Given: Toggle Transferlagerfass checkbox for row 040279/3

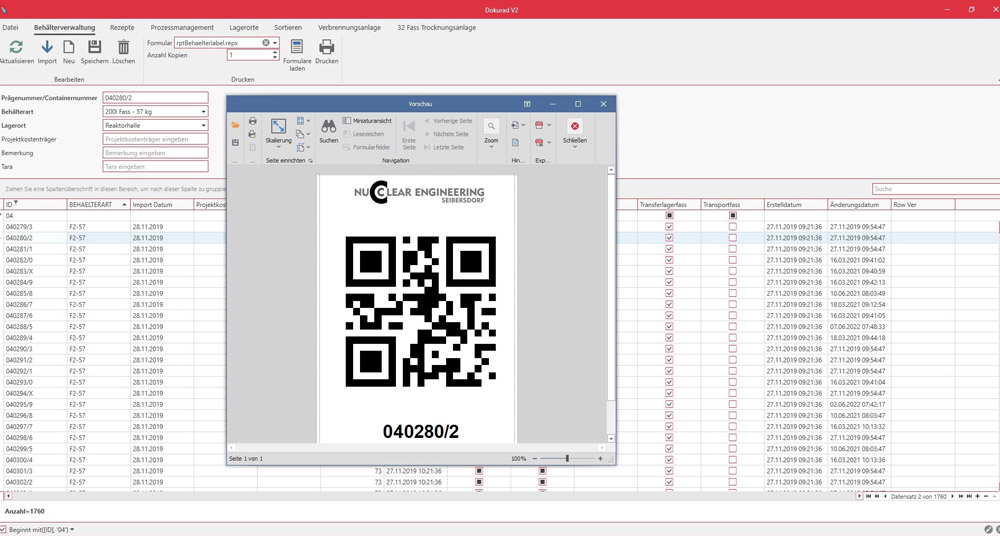Looking at the screenshot, I should 669,227.
